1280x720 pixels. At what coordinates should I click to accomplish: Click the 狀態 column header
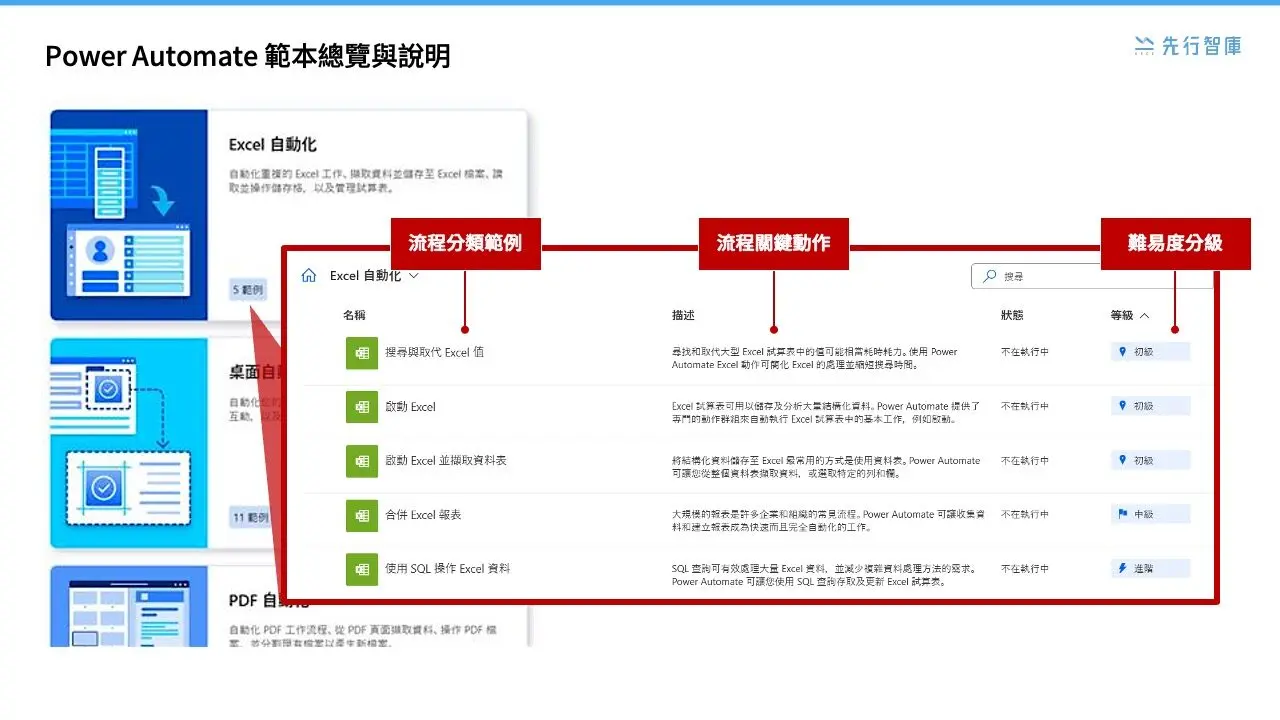[x=1012, y=315]
